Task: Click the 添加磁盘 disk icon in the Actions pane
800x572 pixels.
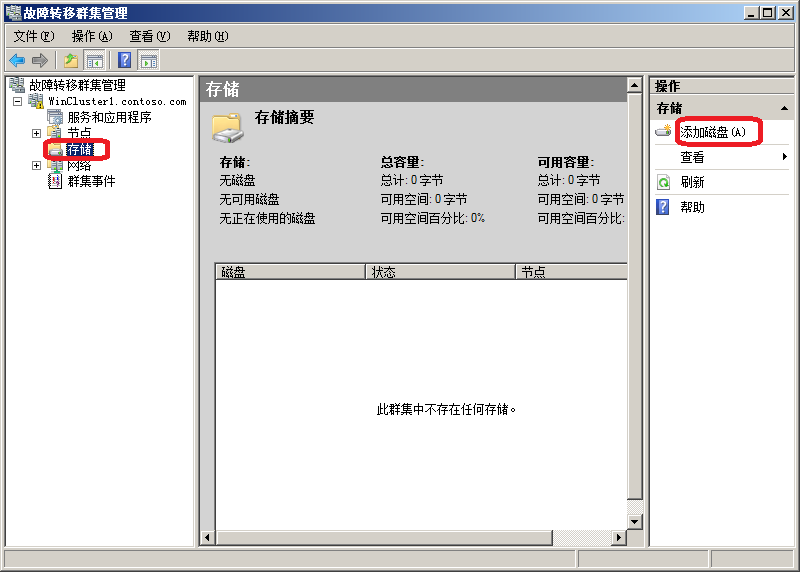Action: [x=663, y=132]
